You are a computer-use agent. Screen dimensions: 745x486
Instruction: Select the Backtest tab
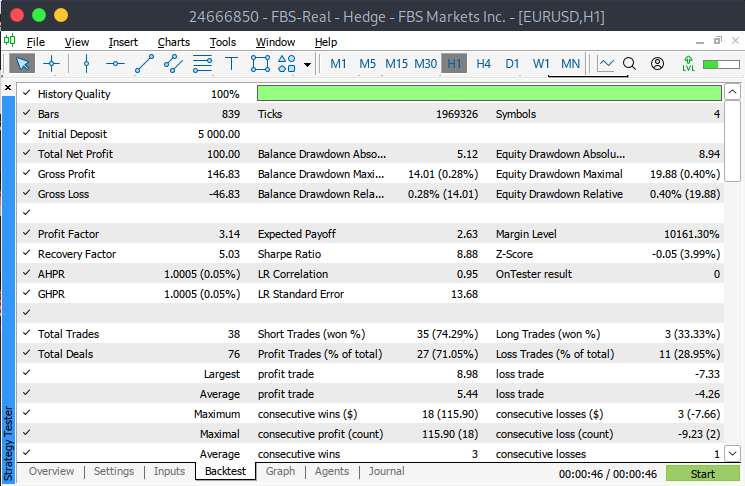click(225, 471)
